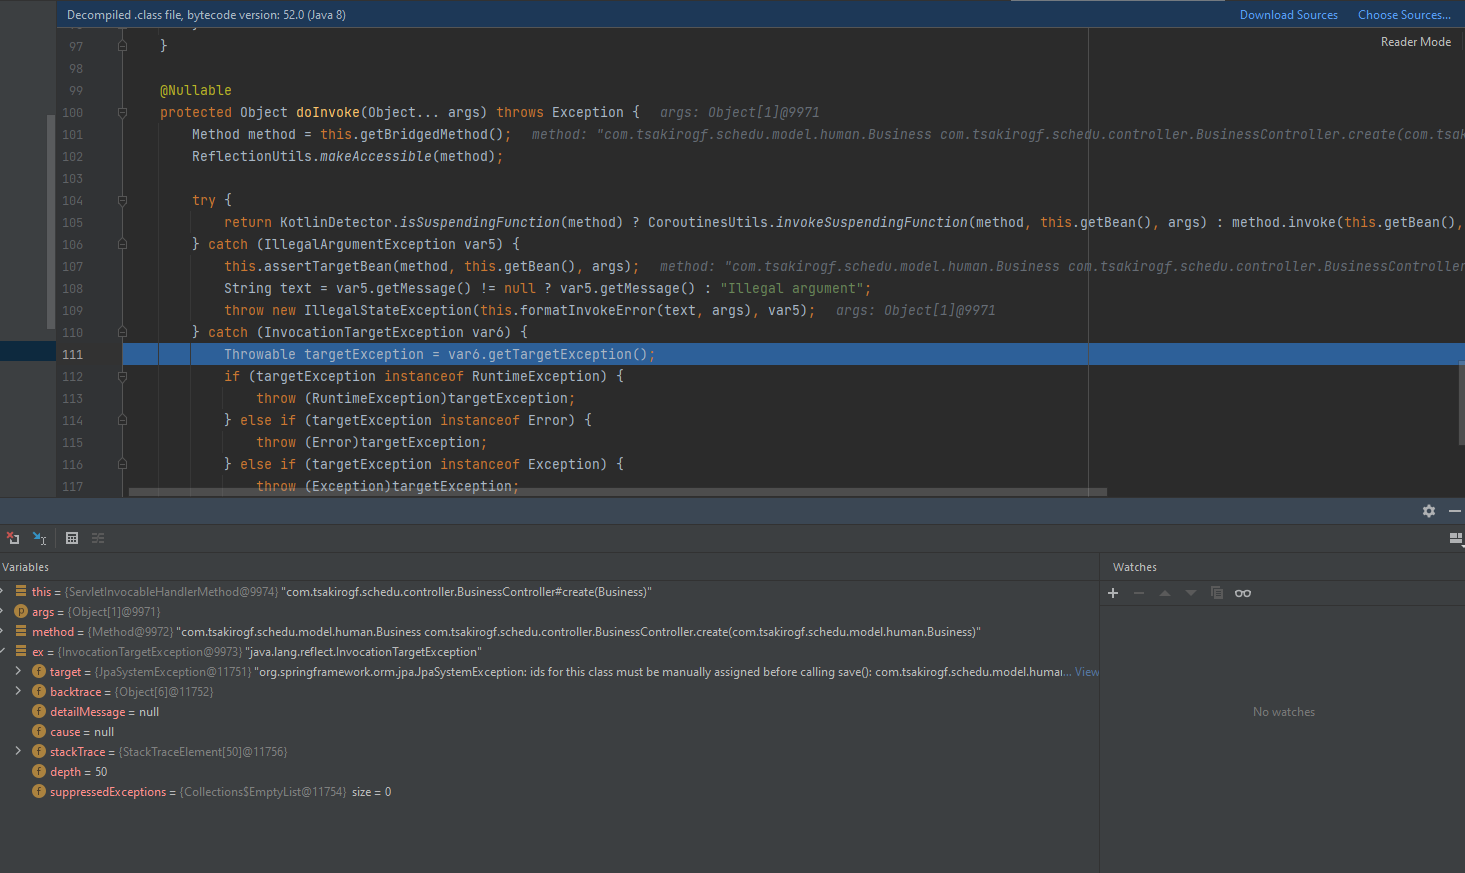
Task: Click the field icon beside 'cause'
Action: pos(39,731)
